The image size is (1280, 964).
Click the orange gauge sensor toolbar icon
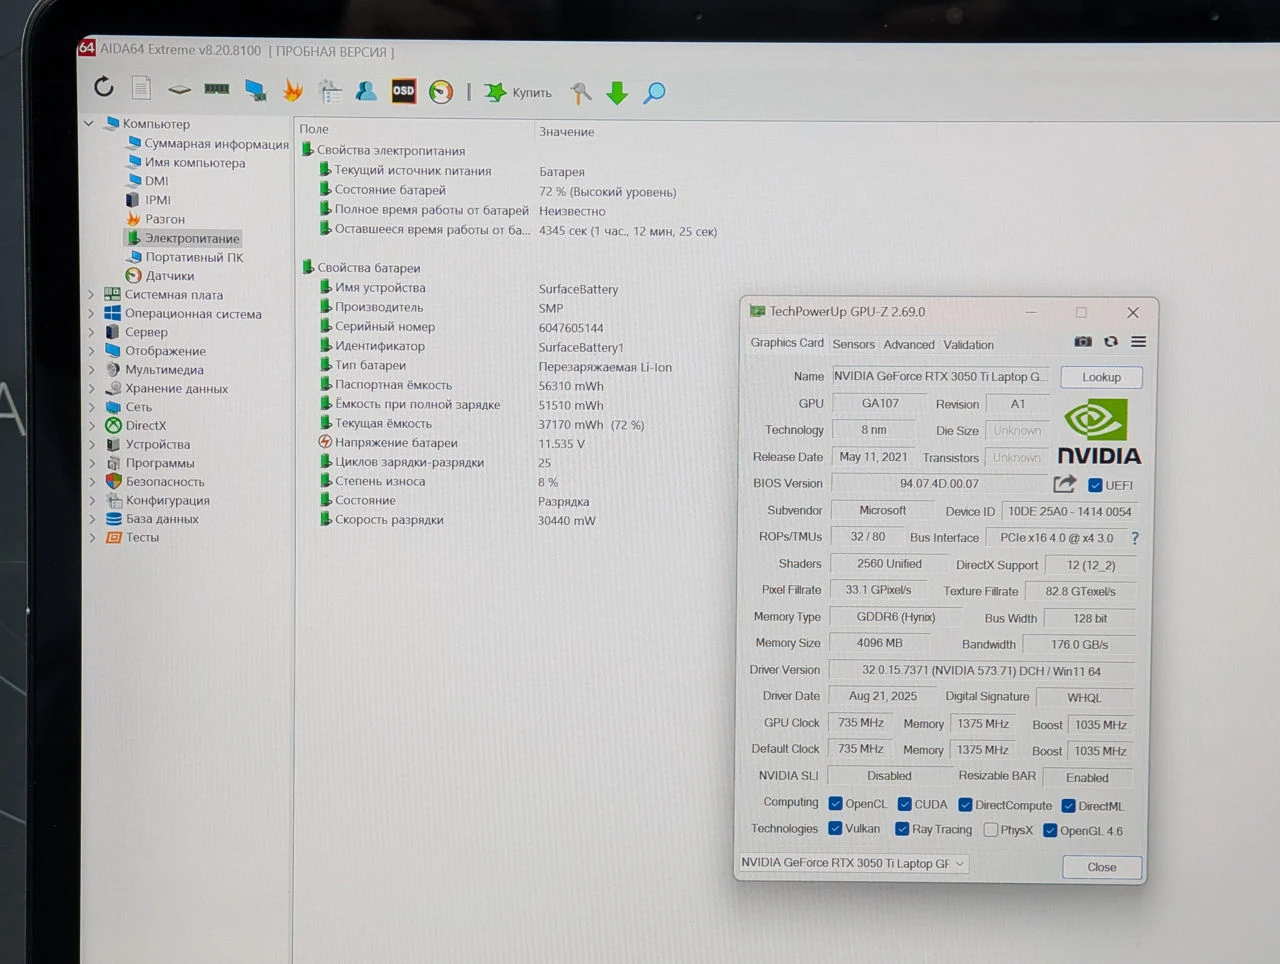point(441,92)
